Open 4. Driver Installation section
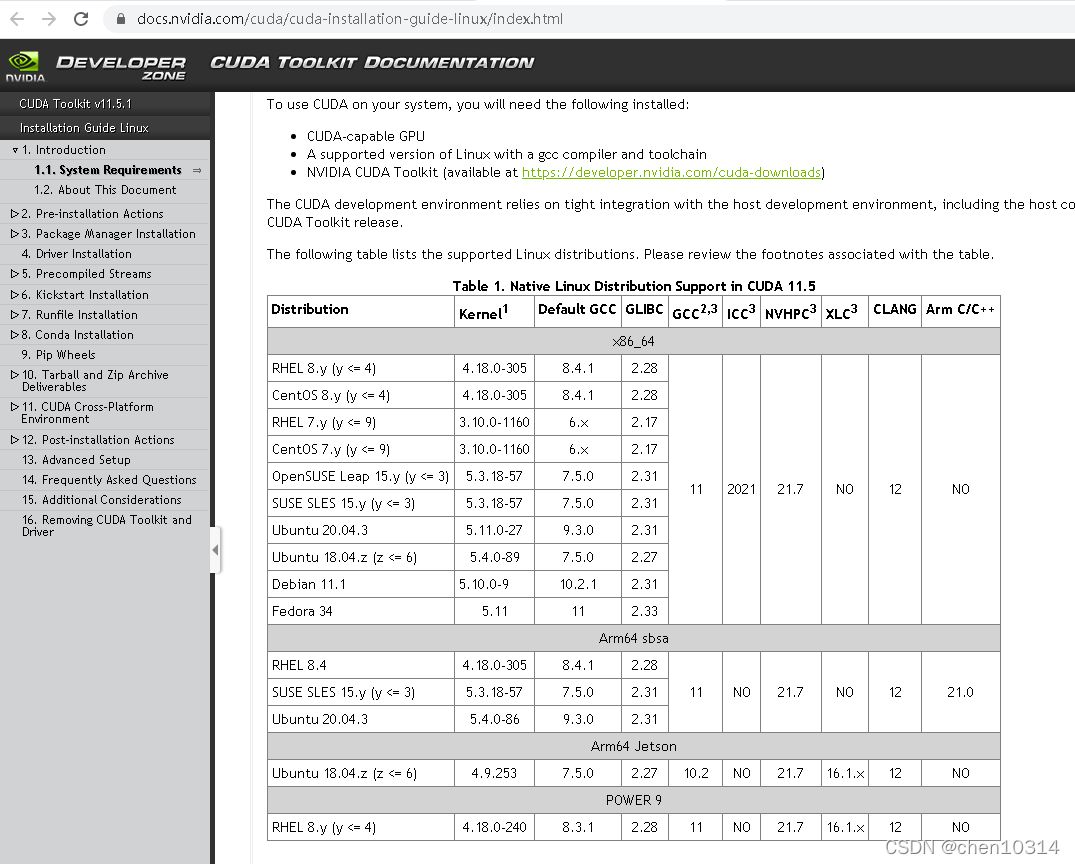Image resolution: width=1075 pixels, height=864 pixels. pyautogui.click(x=76, y=254)
